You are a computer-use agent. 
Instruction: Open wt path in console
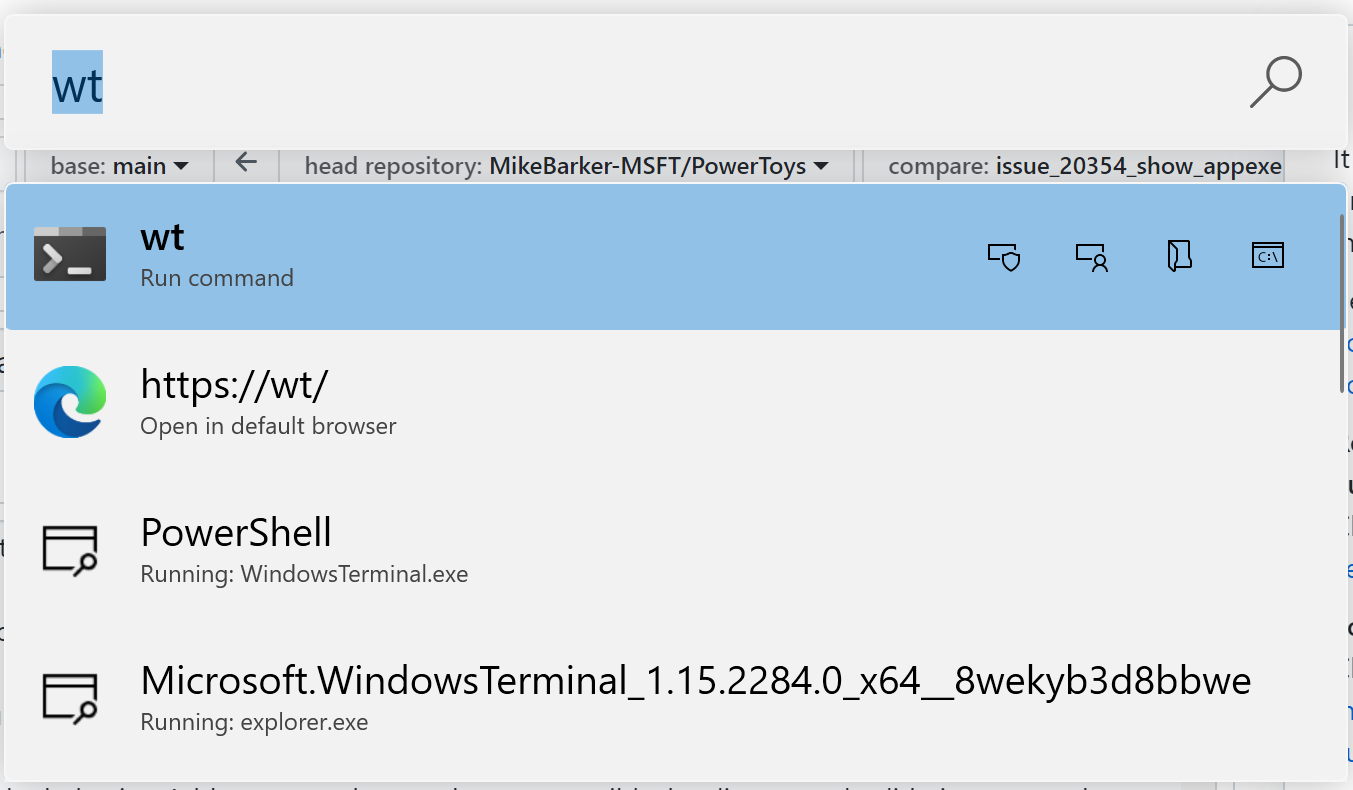click(1267, 256)
